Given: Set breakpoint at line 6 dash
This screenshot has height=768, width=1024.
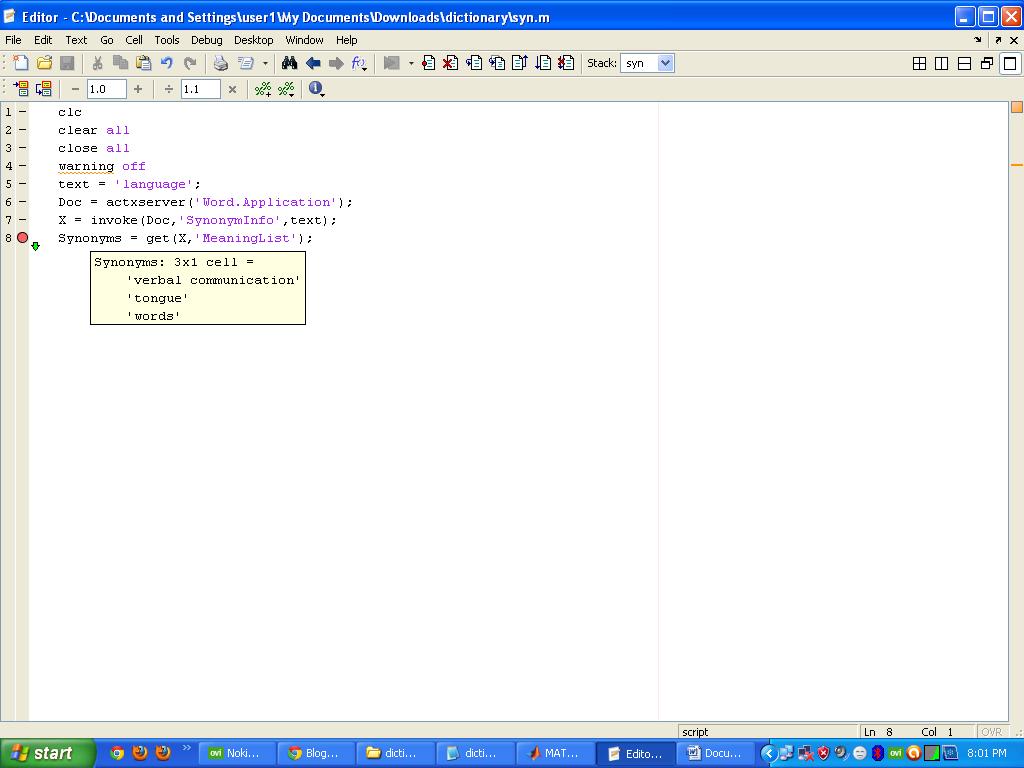Looking at the screenshot, I should (23, 202).
